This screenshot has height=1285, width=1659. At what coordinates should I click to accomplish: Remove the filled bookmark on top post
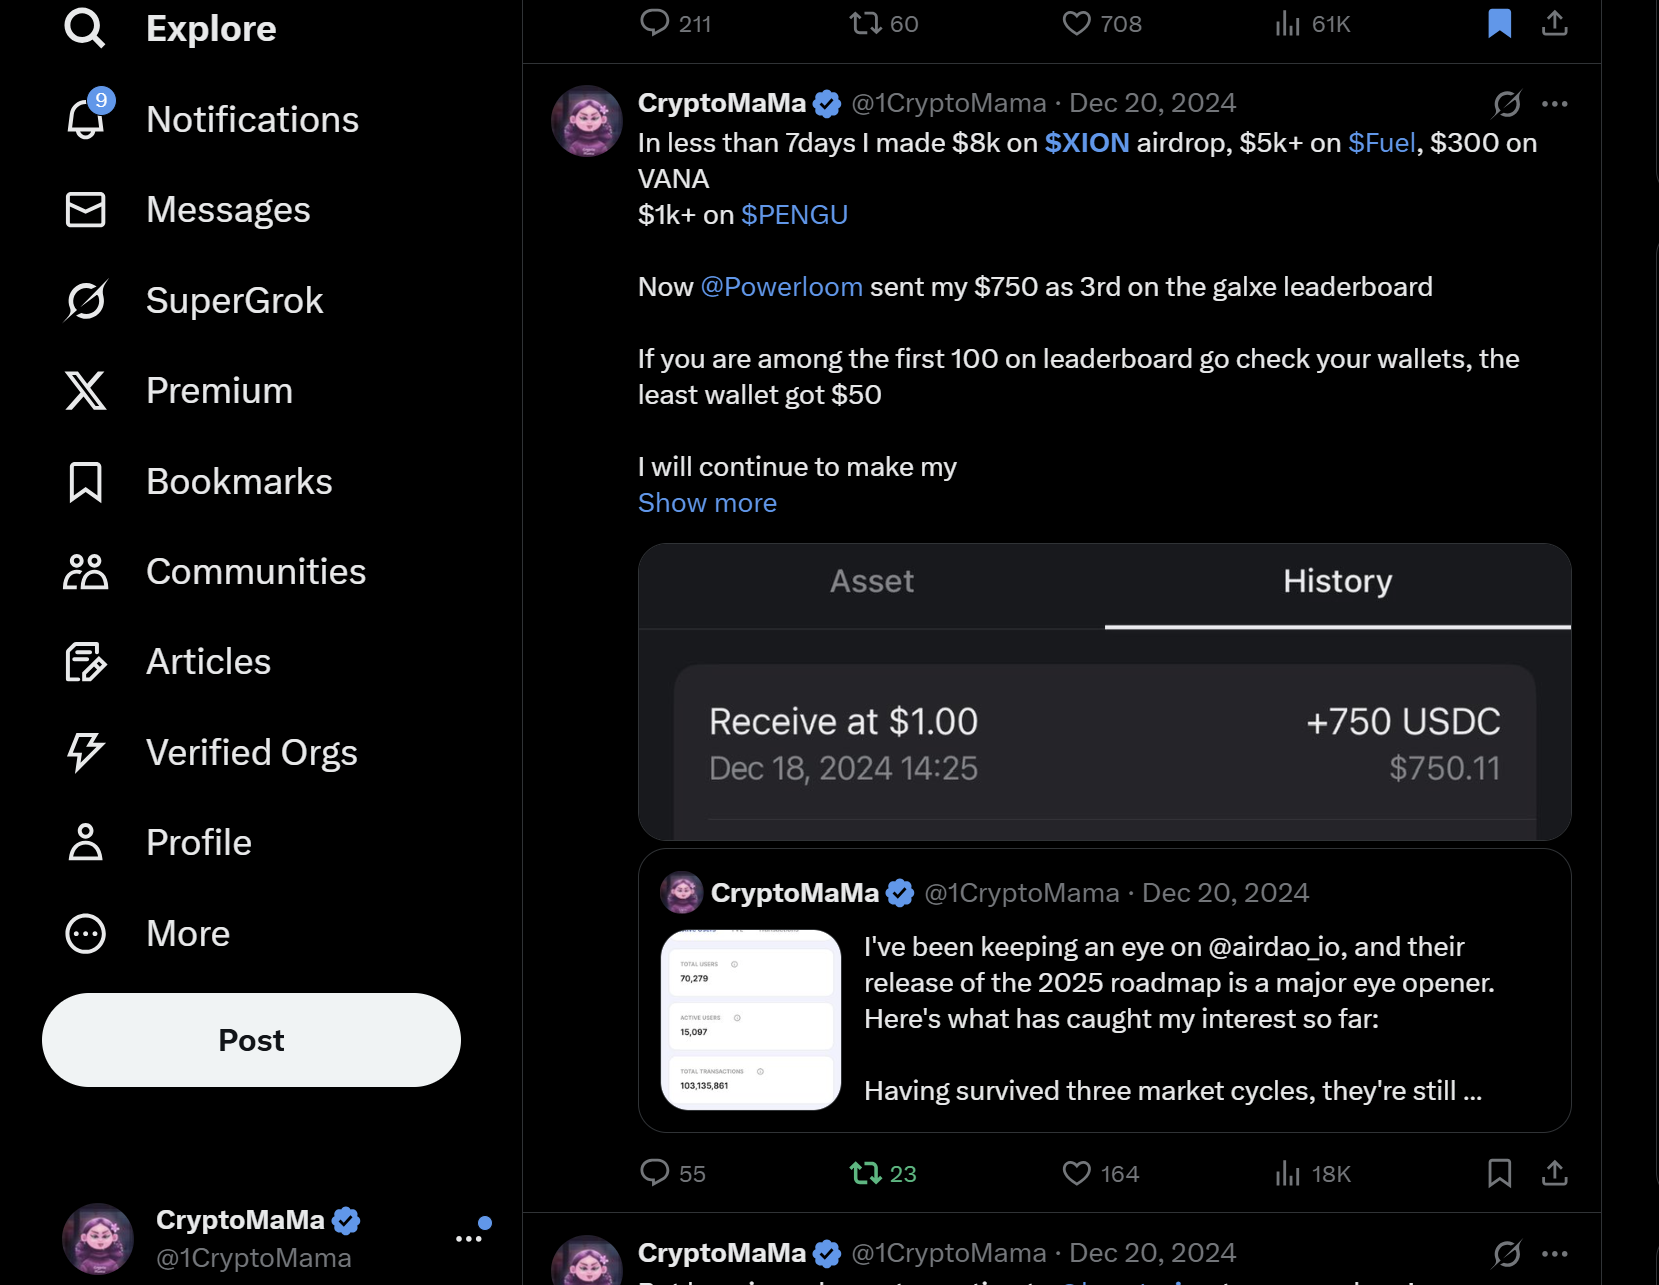click(1499, 23)
